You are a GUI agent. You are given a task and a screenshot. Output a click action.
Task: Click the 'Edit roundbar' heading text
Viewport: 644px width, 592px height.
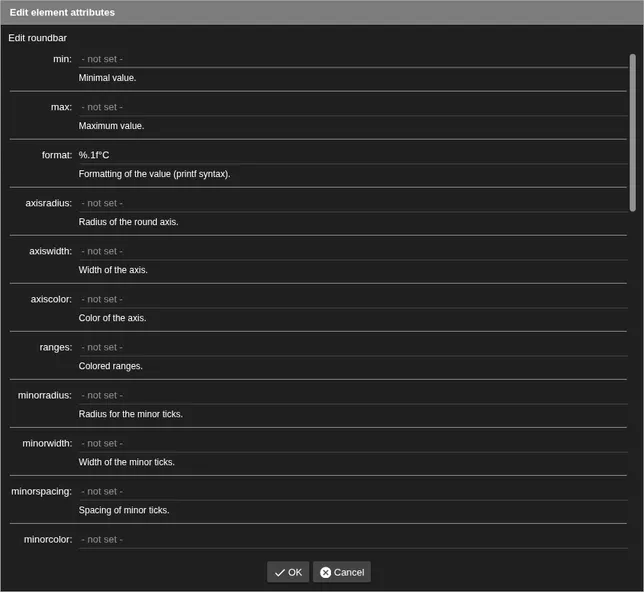[x=37, y=38]
